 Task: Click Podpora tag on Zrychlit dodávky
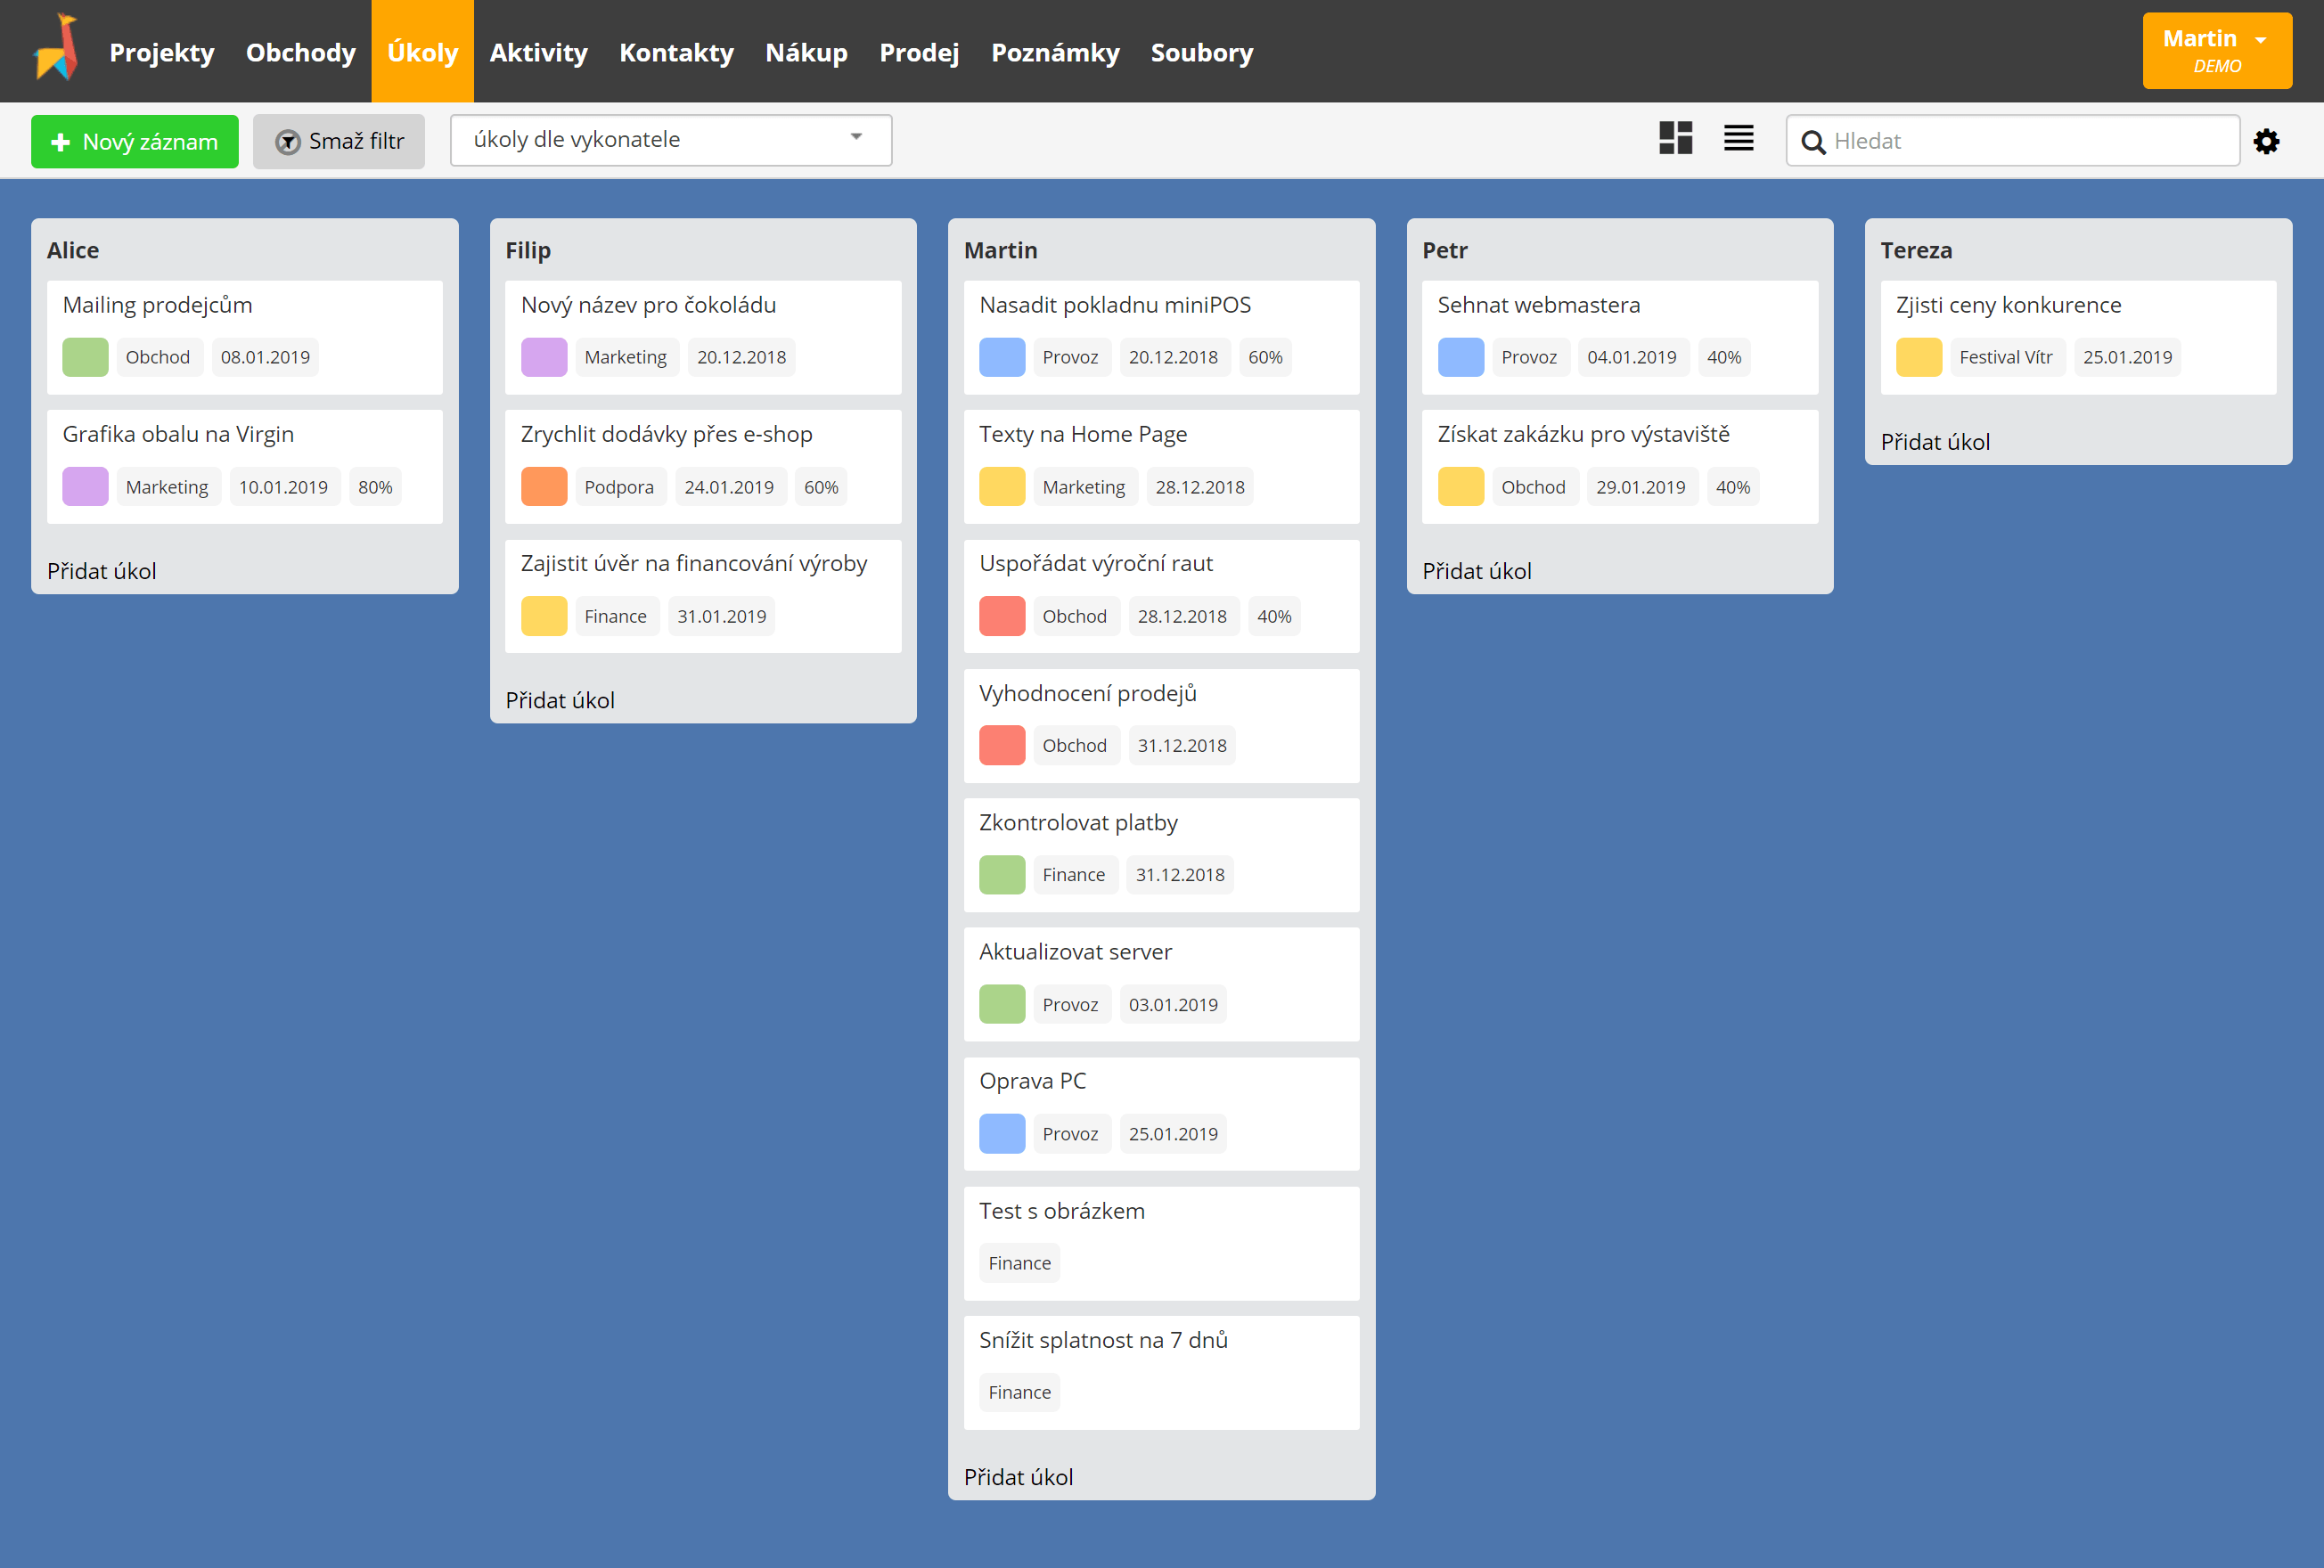tap(619, 487)
